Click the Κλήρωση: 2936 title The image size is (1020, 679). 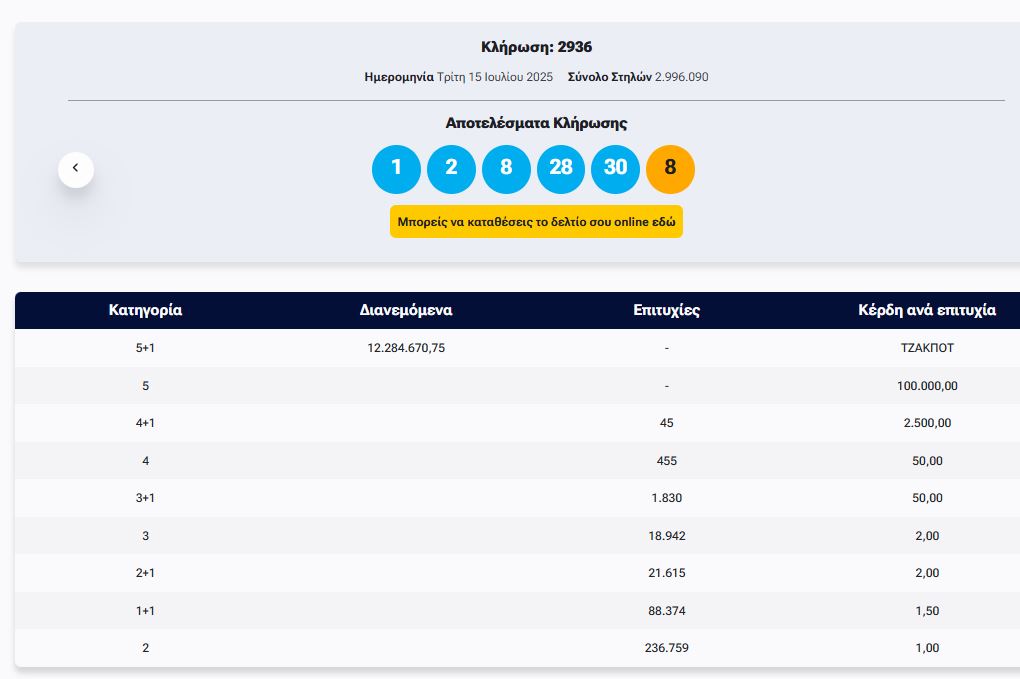tap(536, 47)
